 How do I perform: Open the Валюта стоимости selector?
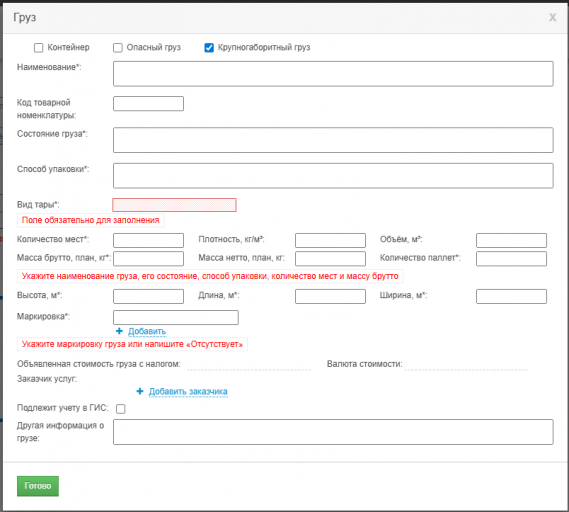pyautogui.click(x=466, y=364)
